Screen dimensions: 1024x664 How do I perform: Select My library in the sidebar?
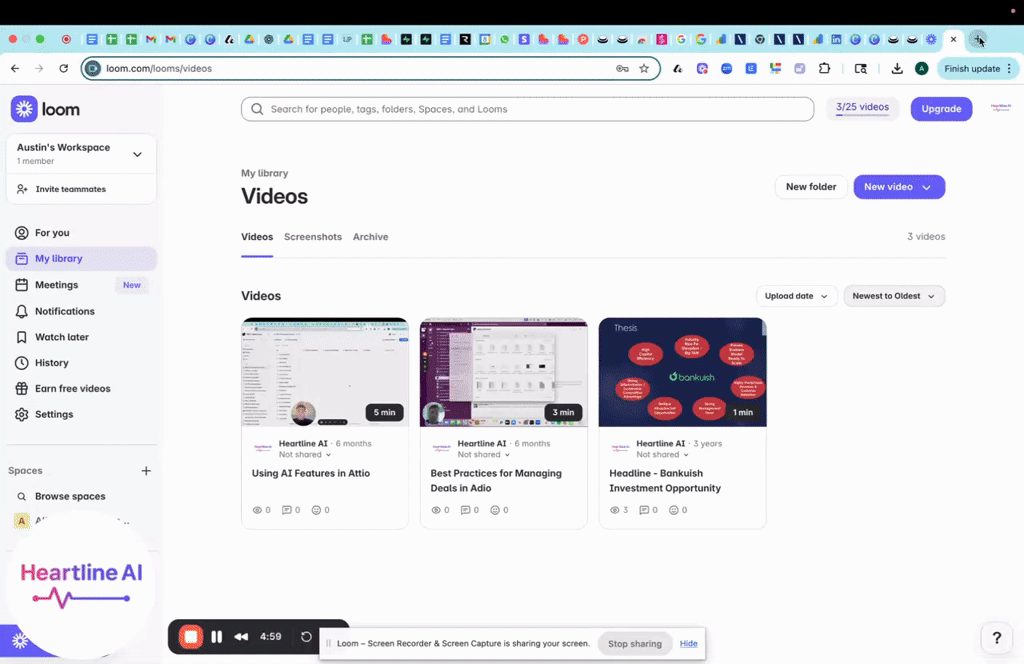tap(81, 259)
